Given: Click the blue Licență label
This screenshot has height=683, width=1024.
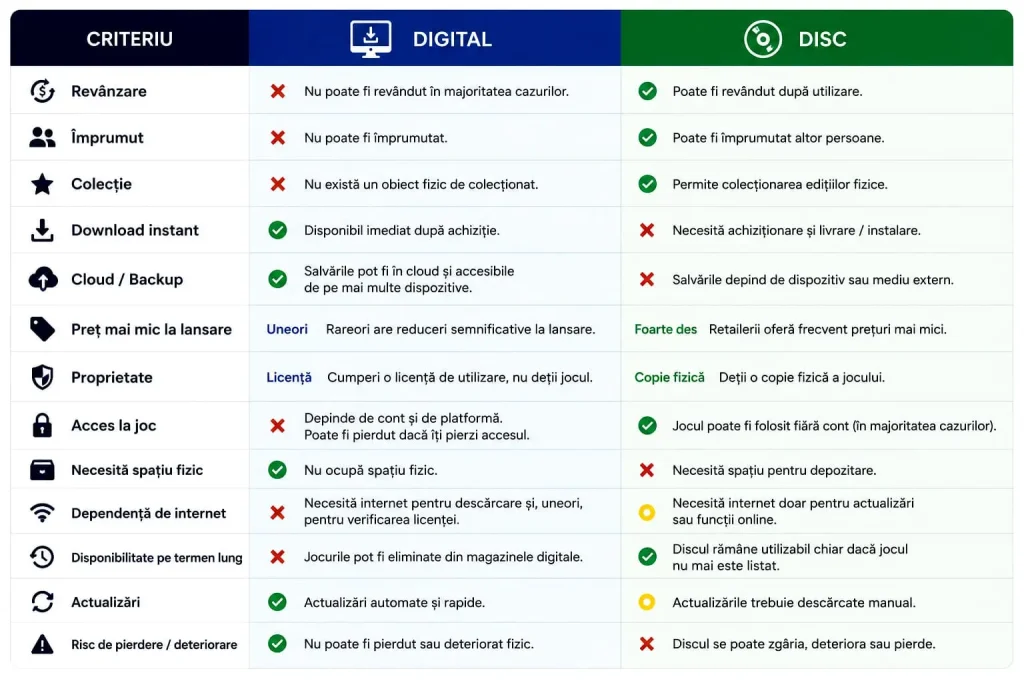Looking at the screenshot, I should click(289, 377).
